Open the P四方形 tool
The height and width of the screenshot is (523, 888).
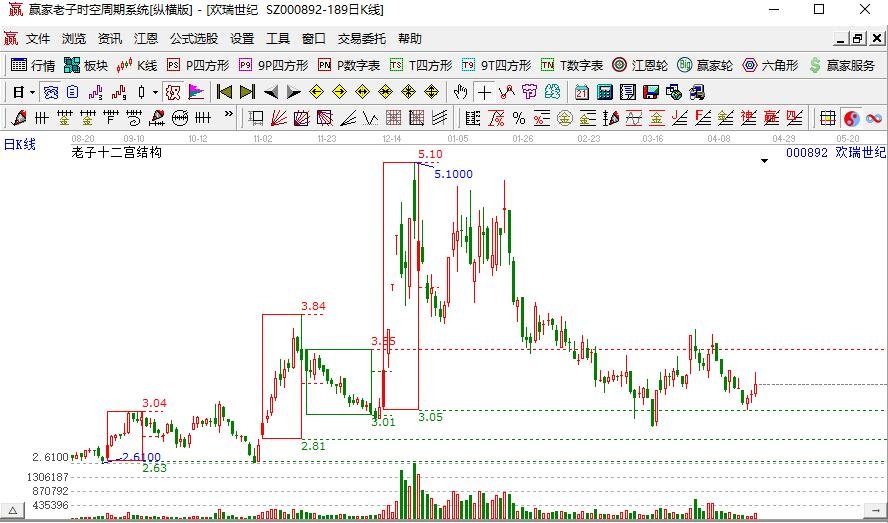[198, 65]
